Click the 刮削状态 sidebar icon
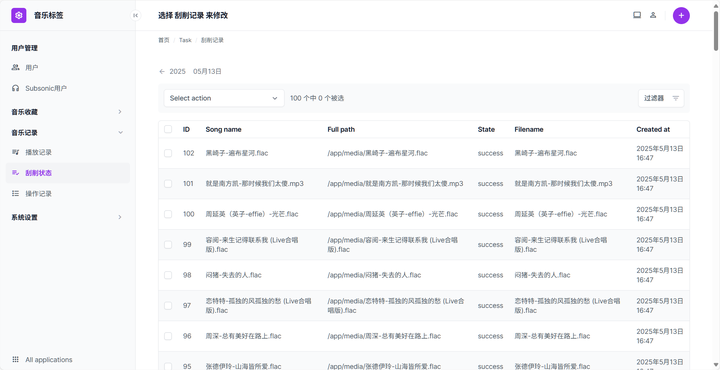Screen dimensions: 720x370 coord(16,173)
